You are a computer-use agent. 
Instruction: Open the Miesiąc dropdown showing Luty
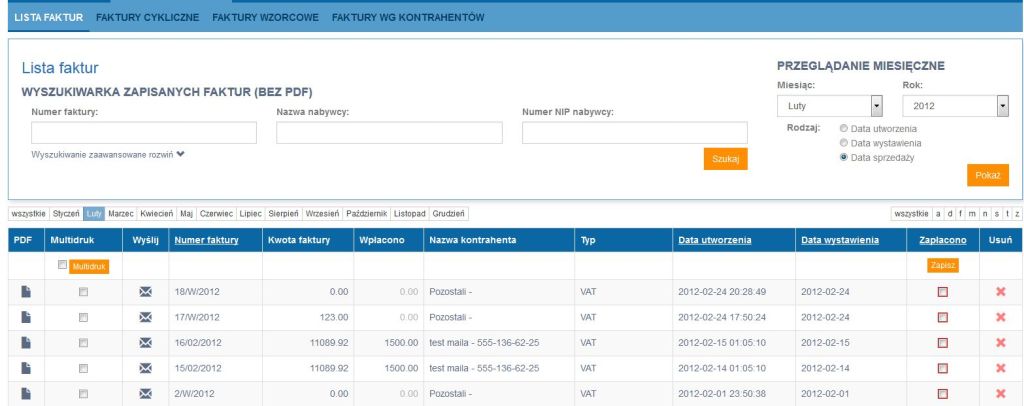coord(830,106)
